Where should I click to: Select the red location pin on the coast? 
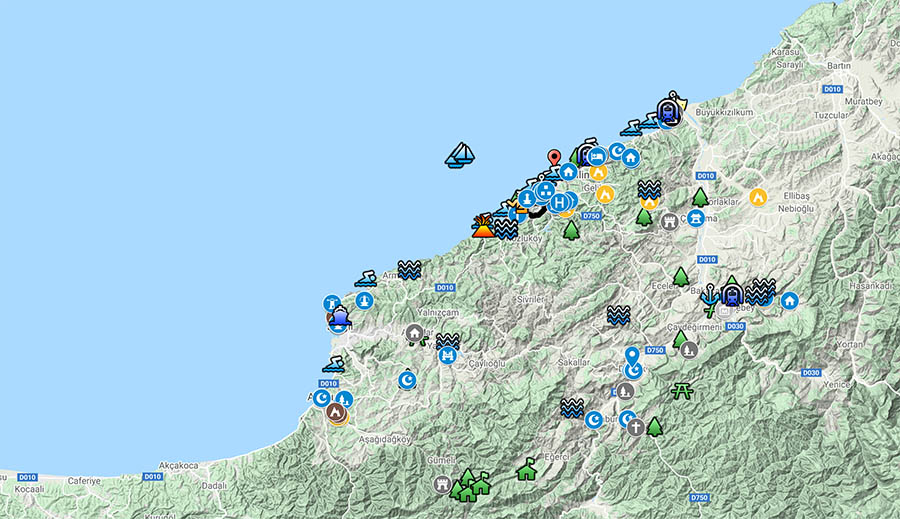tap(553, 159)
